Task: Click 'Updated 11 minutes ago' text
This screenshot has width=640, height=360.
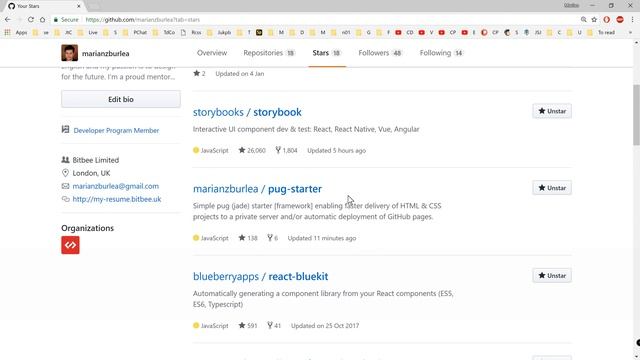Action: pyautogui.click(x=322, y=238)
